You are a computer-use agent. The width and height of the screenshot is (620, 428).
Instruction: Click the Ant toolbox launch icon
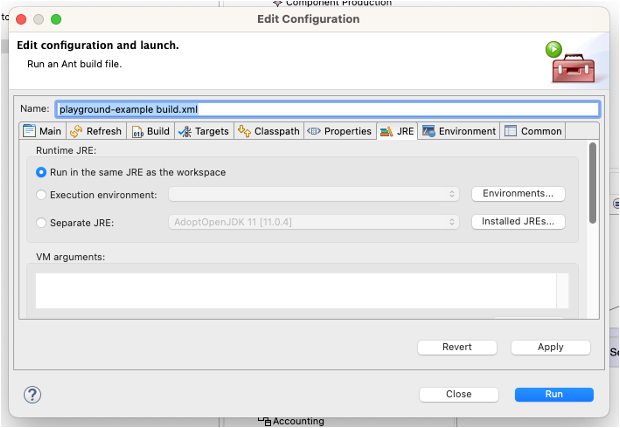[570, 62]
